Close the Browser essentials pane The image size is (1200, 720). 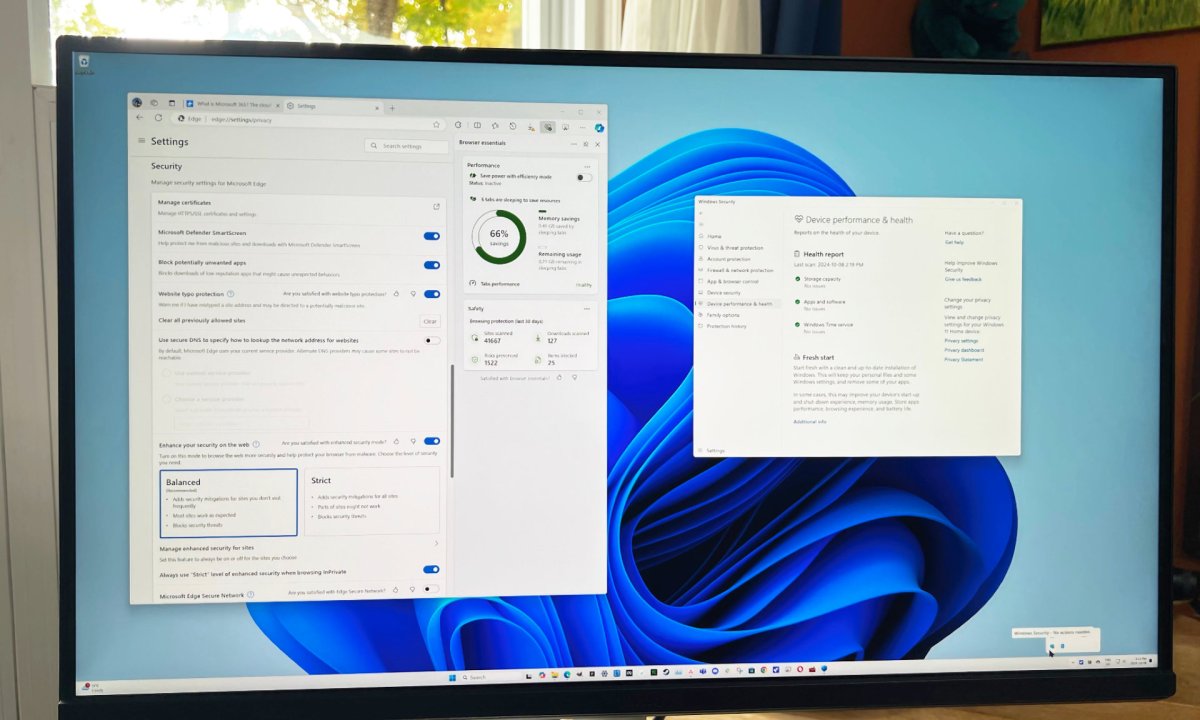[x=598, y=144]
